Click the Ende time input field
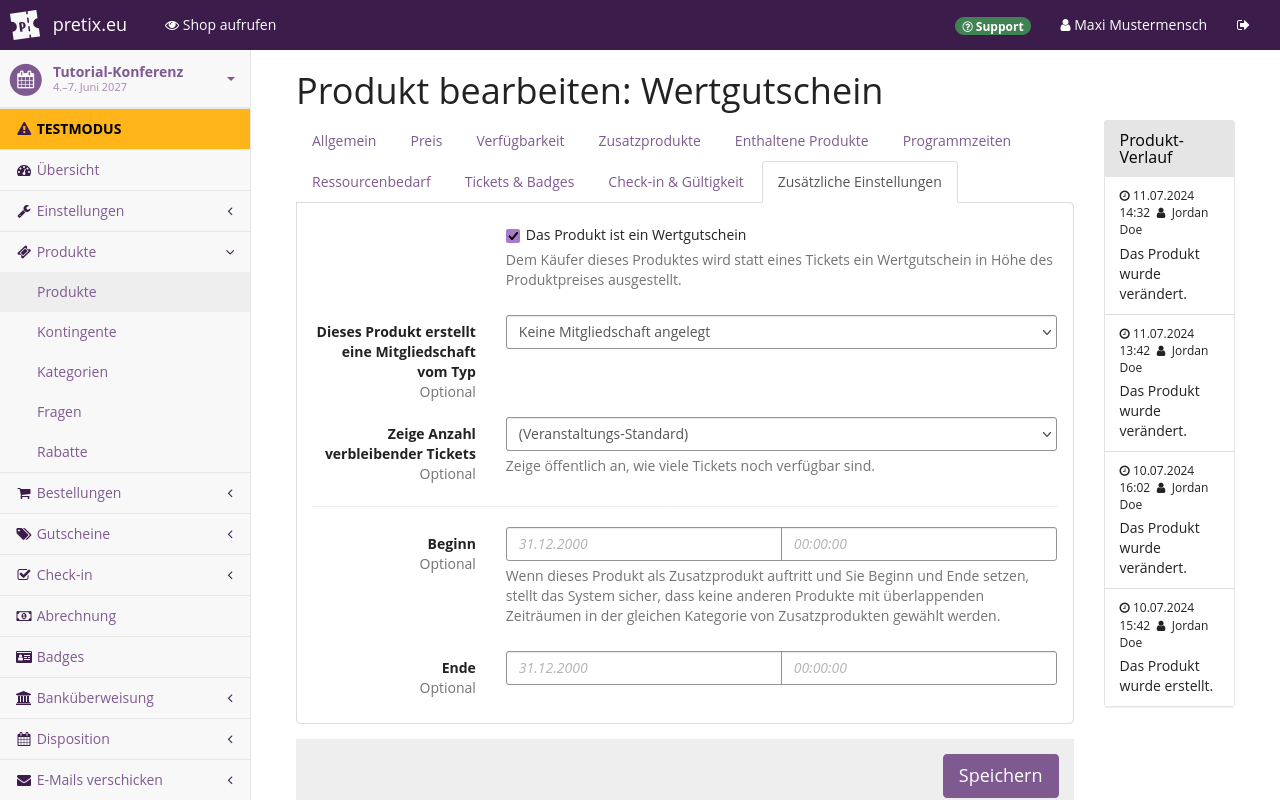The width and height of the screenshot is (1280, 800). click(x=919, y=668)
